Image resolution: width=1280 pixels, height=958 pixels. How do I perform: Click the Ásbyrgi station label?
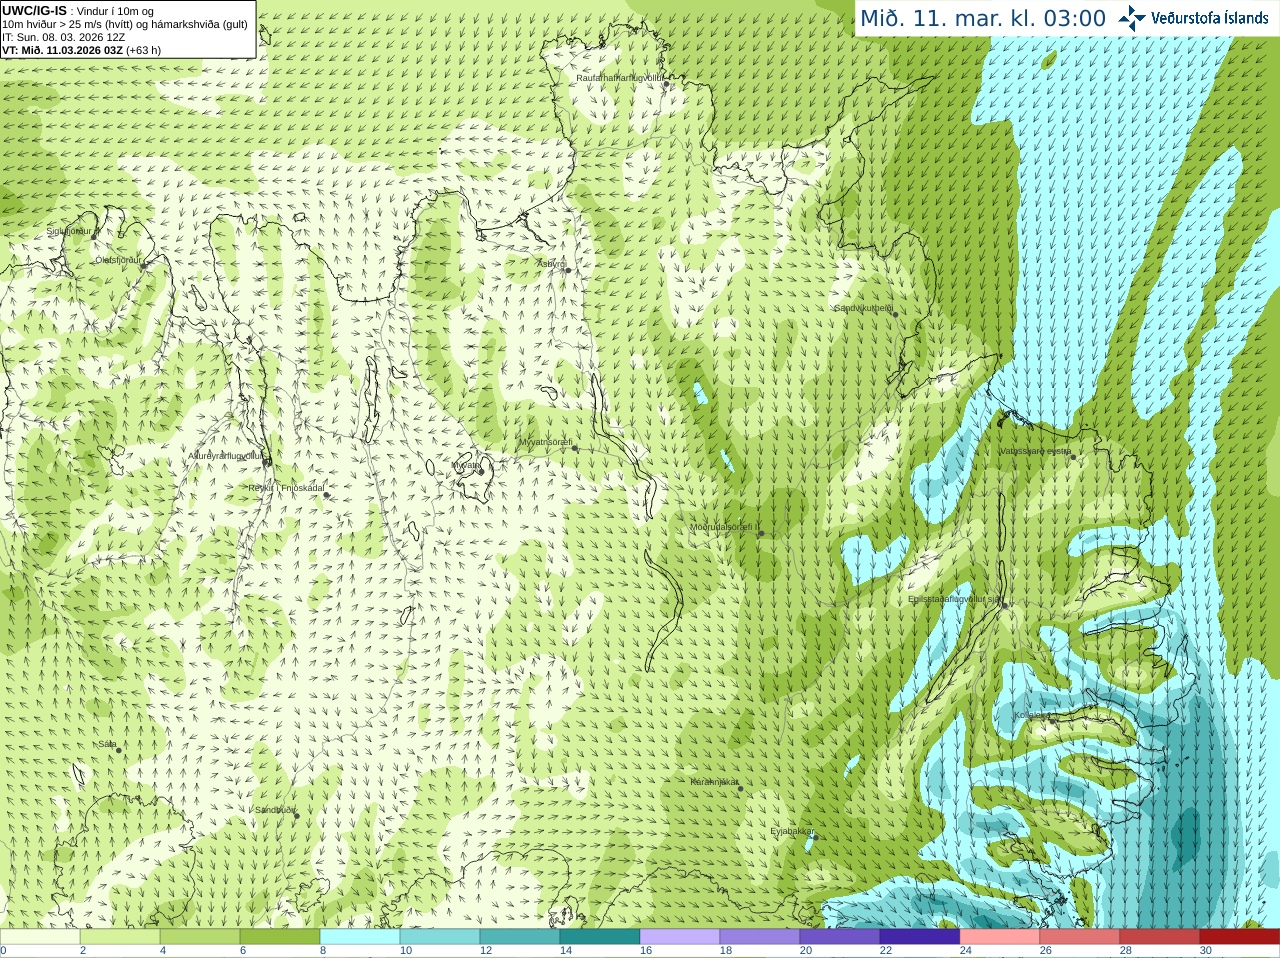pyautogui.click(x=551, y=264)
